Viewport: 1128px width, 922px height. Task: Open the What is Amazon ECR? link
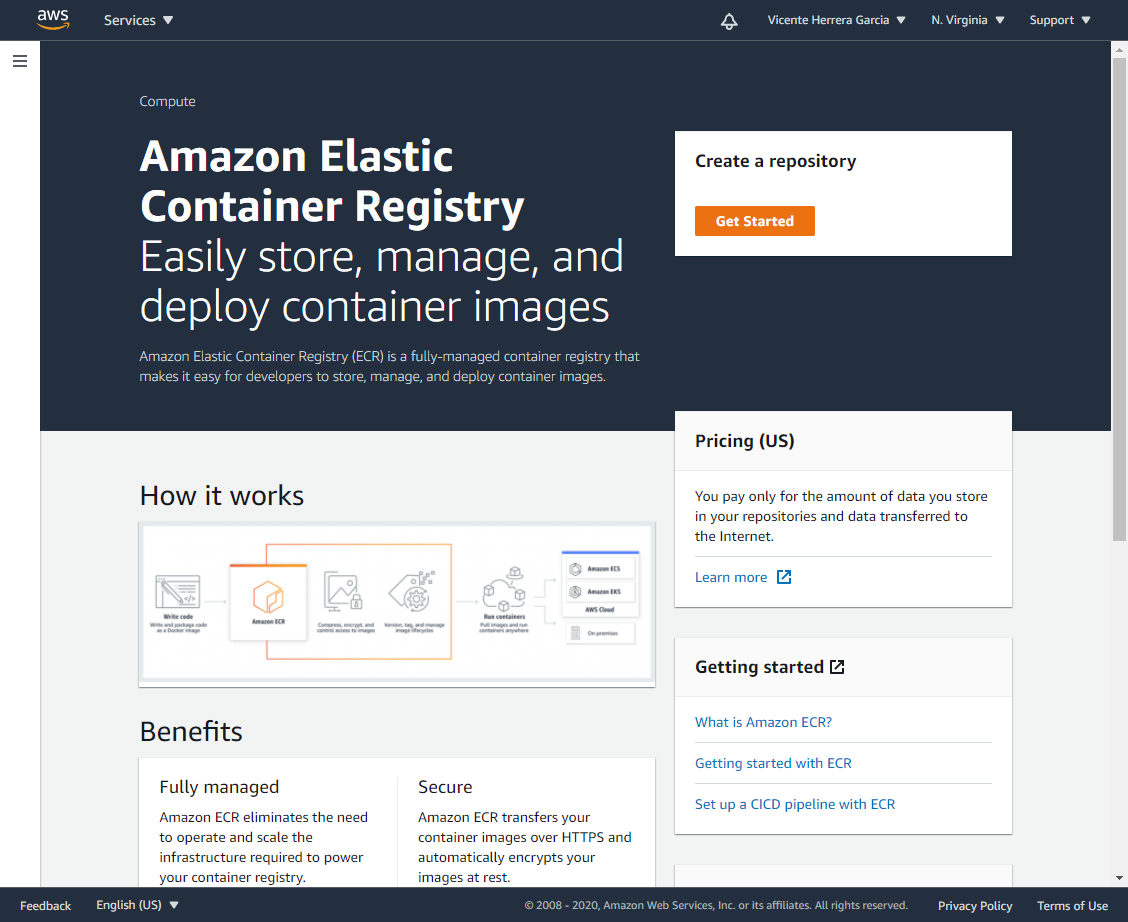(x=763, y=722)
